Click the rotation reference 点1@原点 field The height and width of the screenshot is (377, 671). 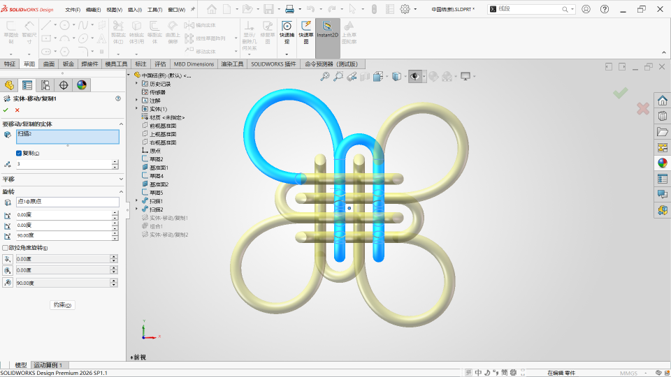click(x=68, y=202)
